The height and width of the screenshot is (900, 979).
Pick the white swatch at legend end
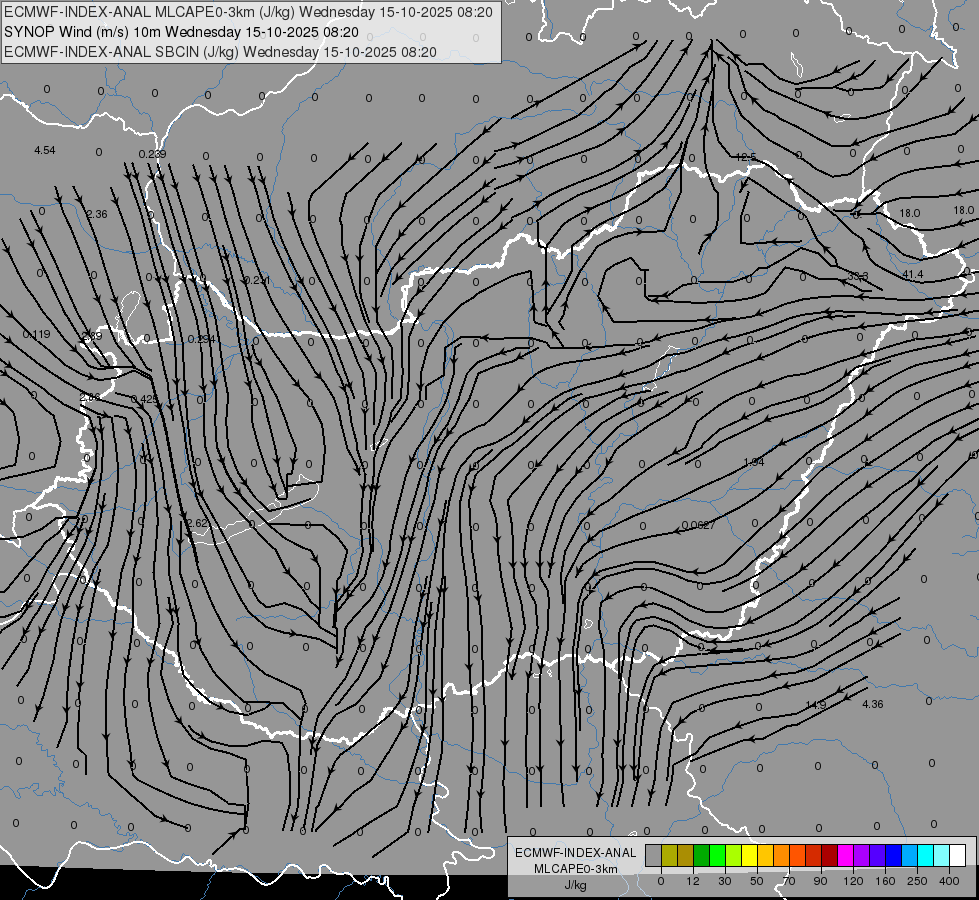point(957,855)
